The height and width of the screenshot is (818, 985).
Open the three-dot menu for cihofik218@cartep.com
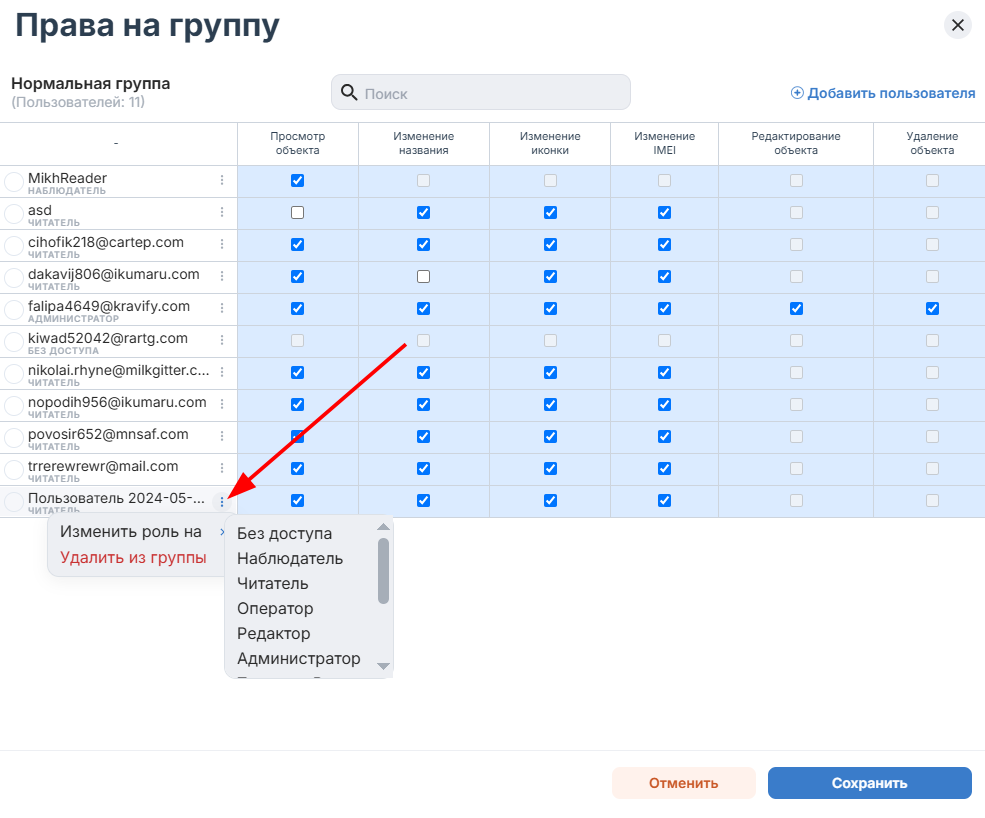pyautogui.click(x=222, y=244)
